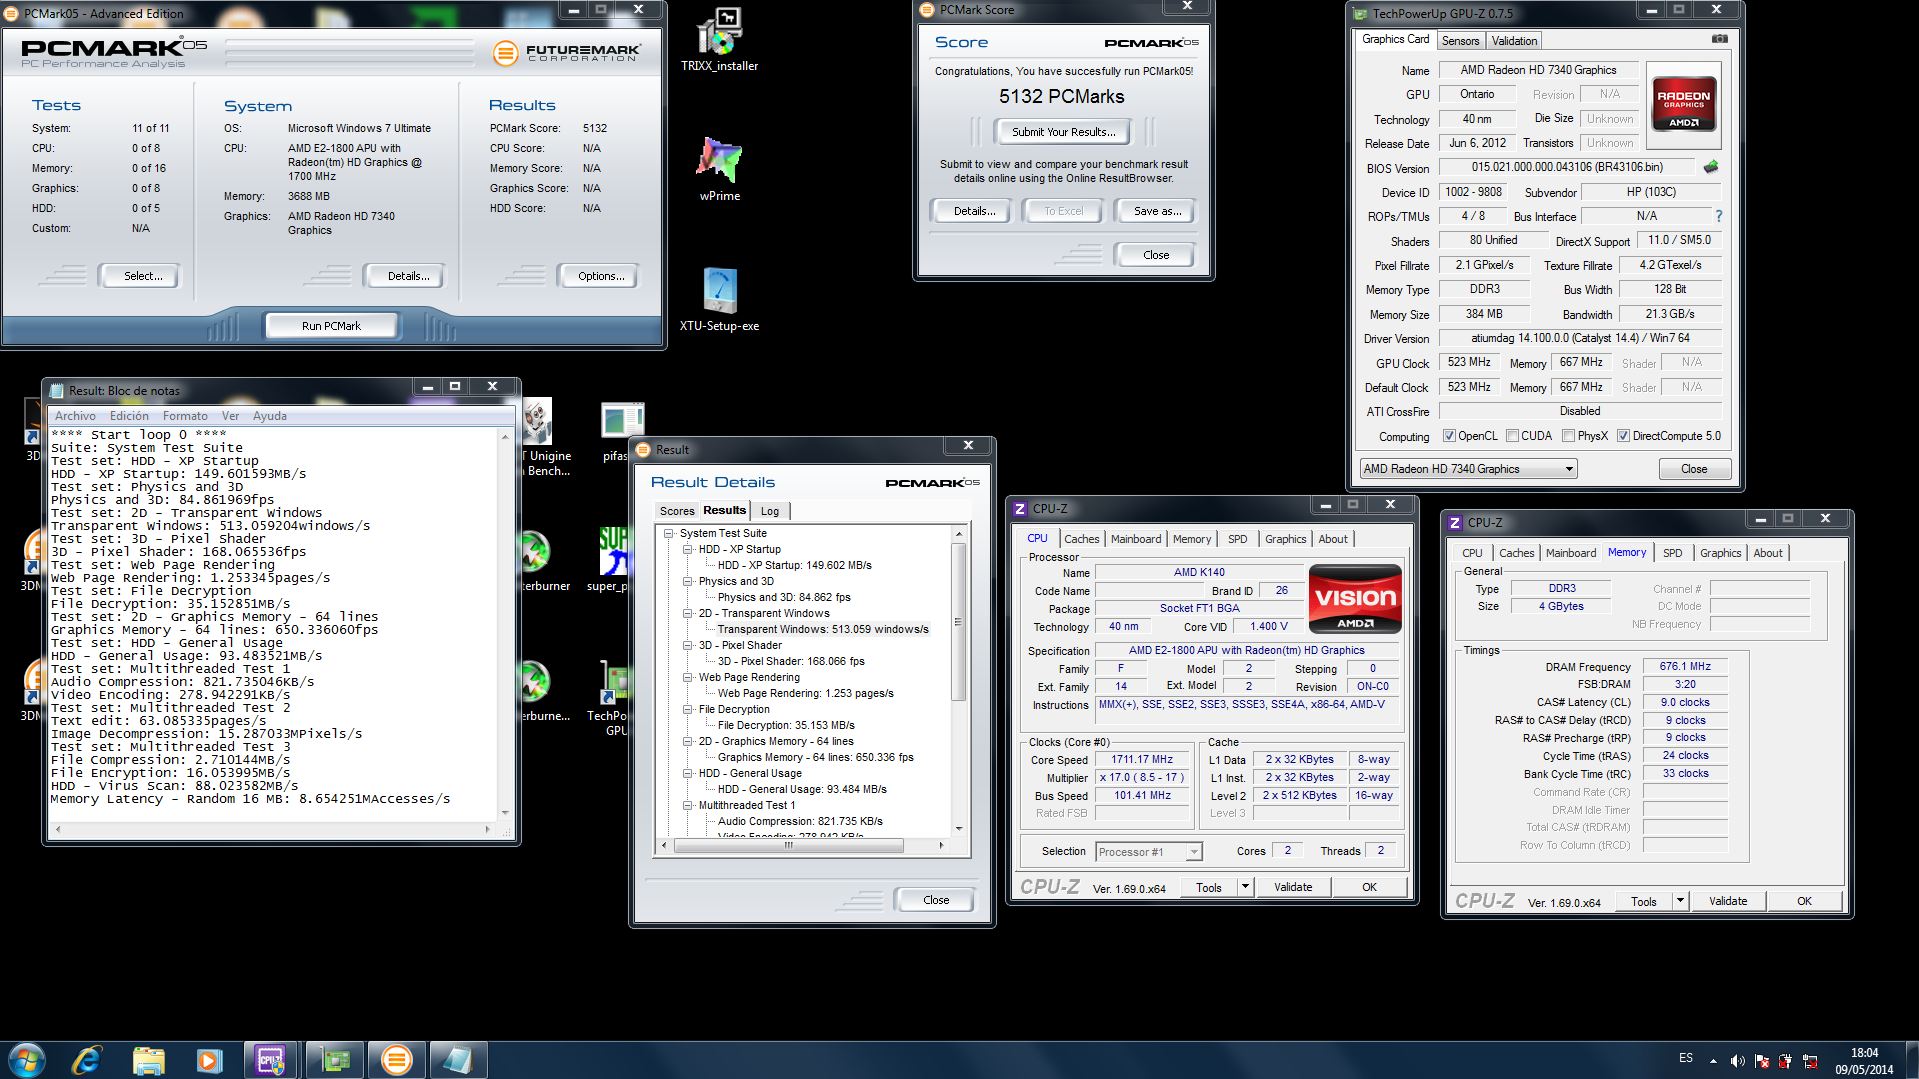
Task: Click the Radeon Graphics logo in GPU-Z
Action: tap(1683, 104)
